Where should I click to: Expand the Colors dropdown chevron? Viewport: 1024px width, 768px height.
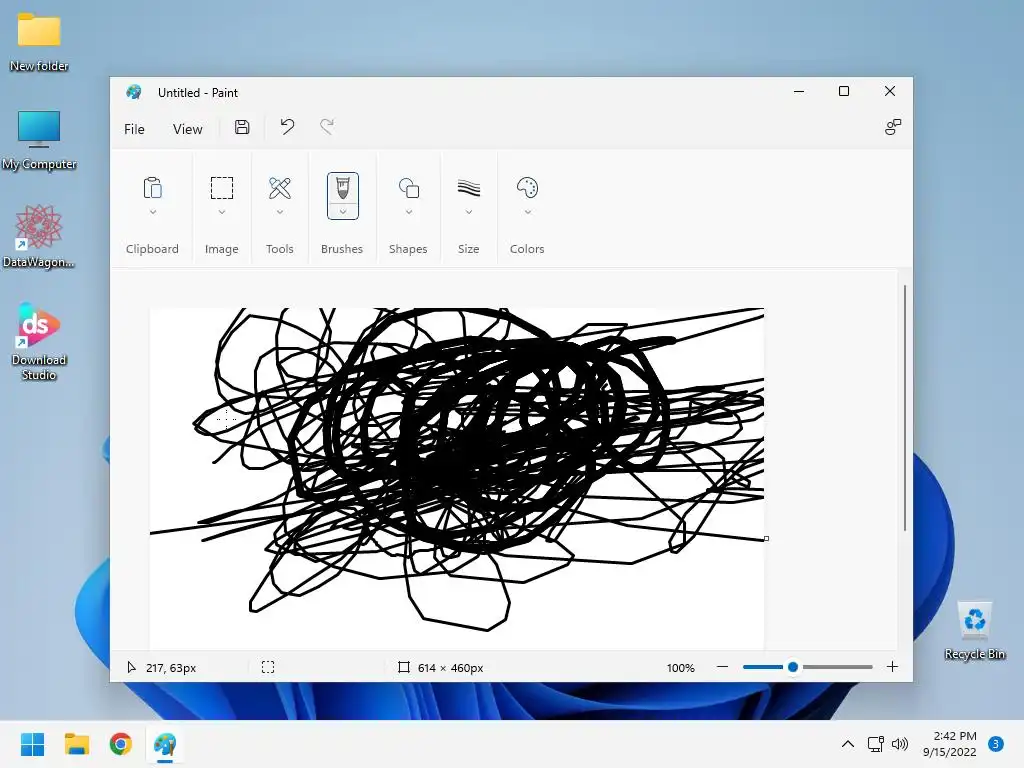(x=528, y=212)
